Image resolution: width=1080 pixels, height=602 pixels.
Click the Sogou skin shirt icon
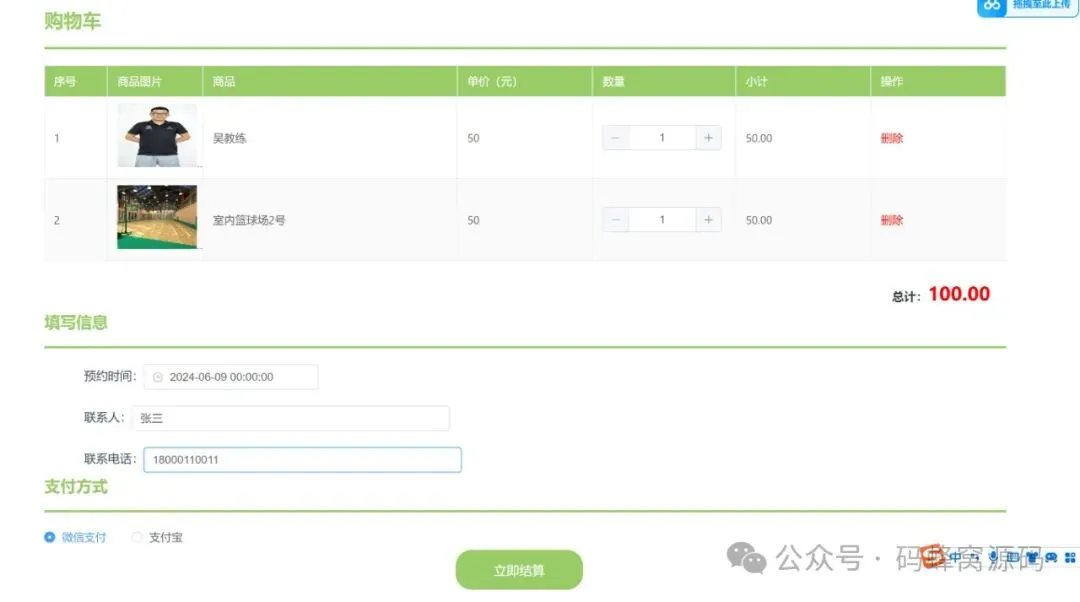click(1032, 557)
